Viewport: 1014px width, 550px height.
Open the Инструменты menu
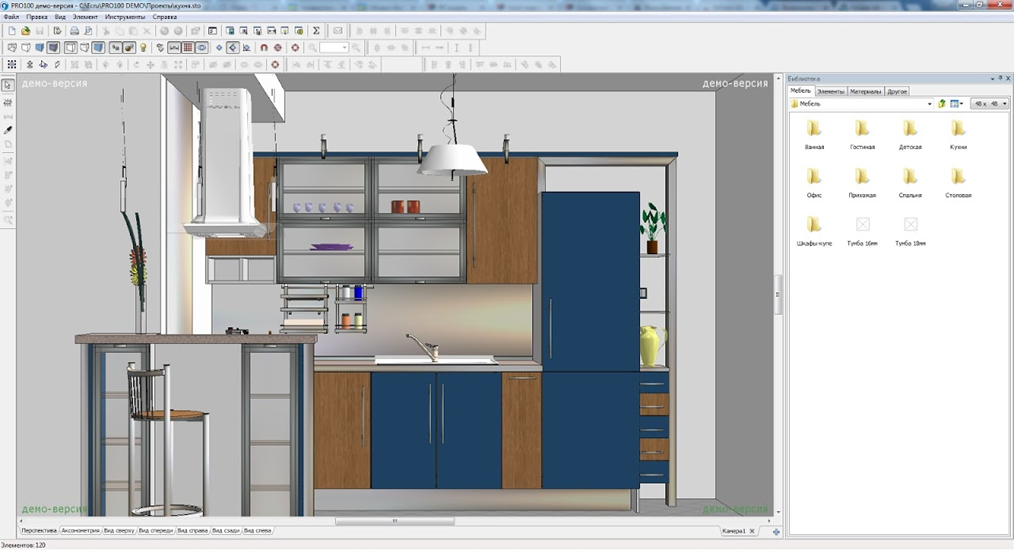124,17
